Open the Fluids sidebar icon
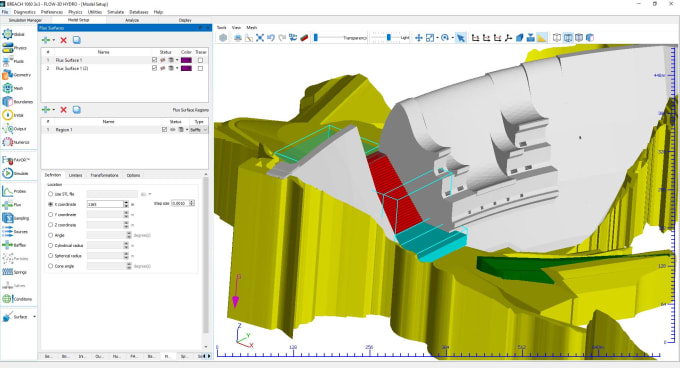This screenshot has width=680, height=368. click(x=8, y=61)
